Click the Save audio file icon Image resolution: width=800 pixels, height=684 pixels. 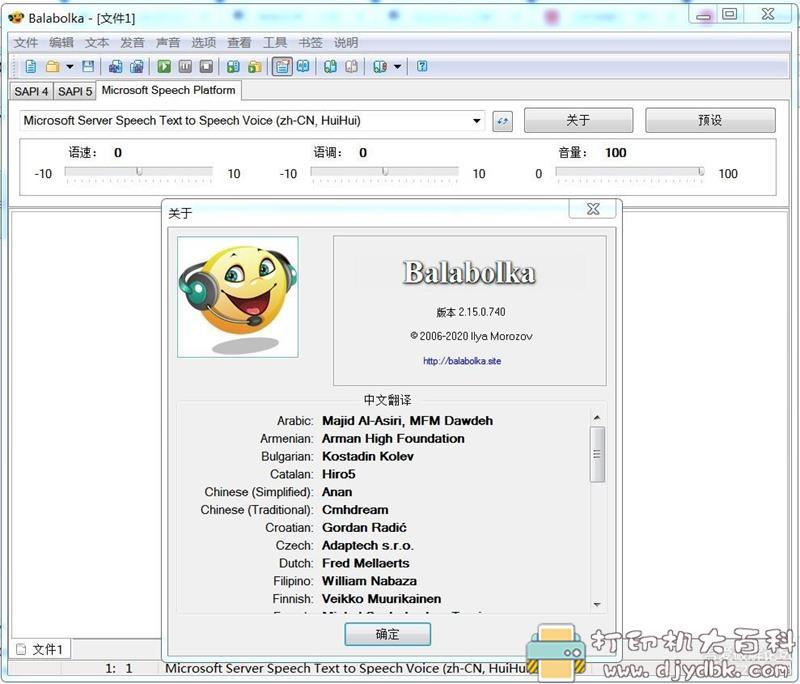pos(116,66)
